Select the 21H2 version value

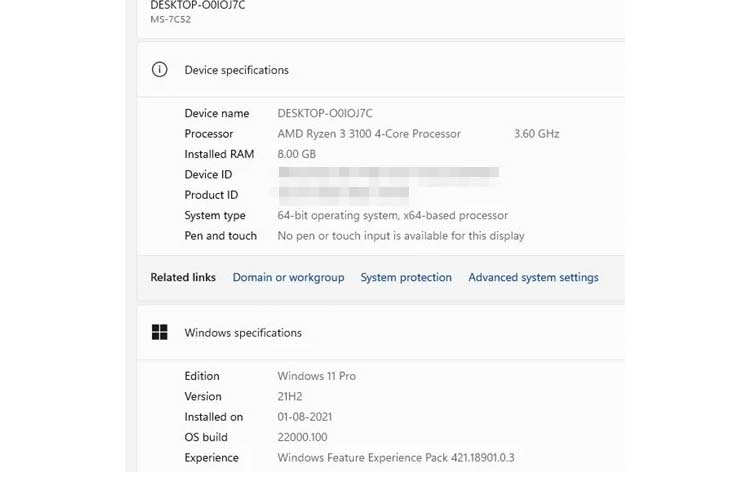(x=290, y=397)
